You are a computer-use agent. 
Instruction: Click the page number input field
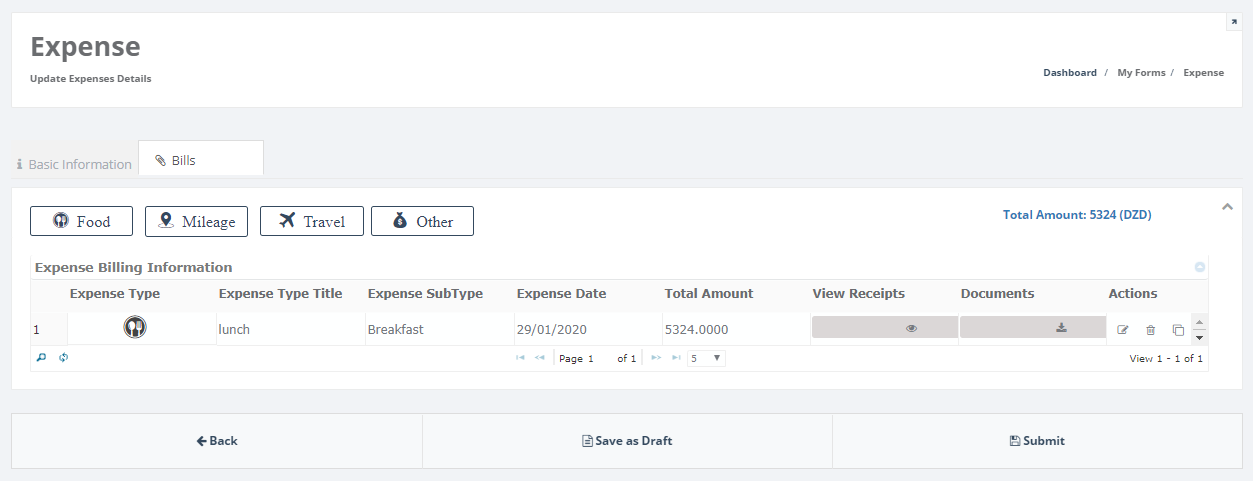(x=598, y=358)
